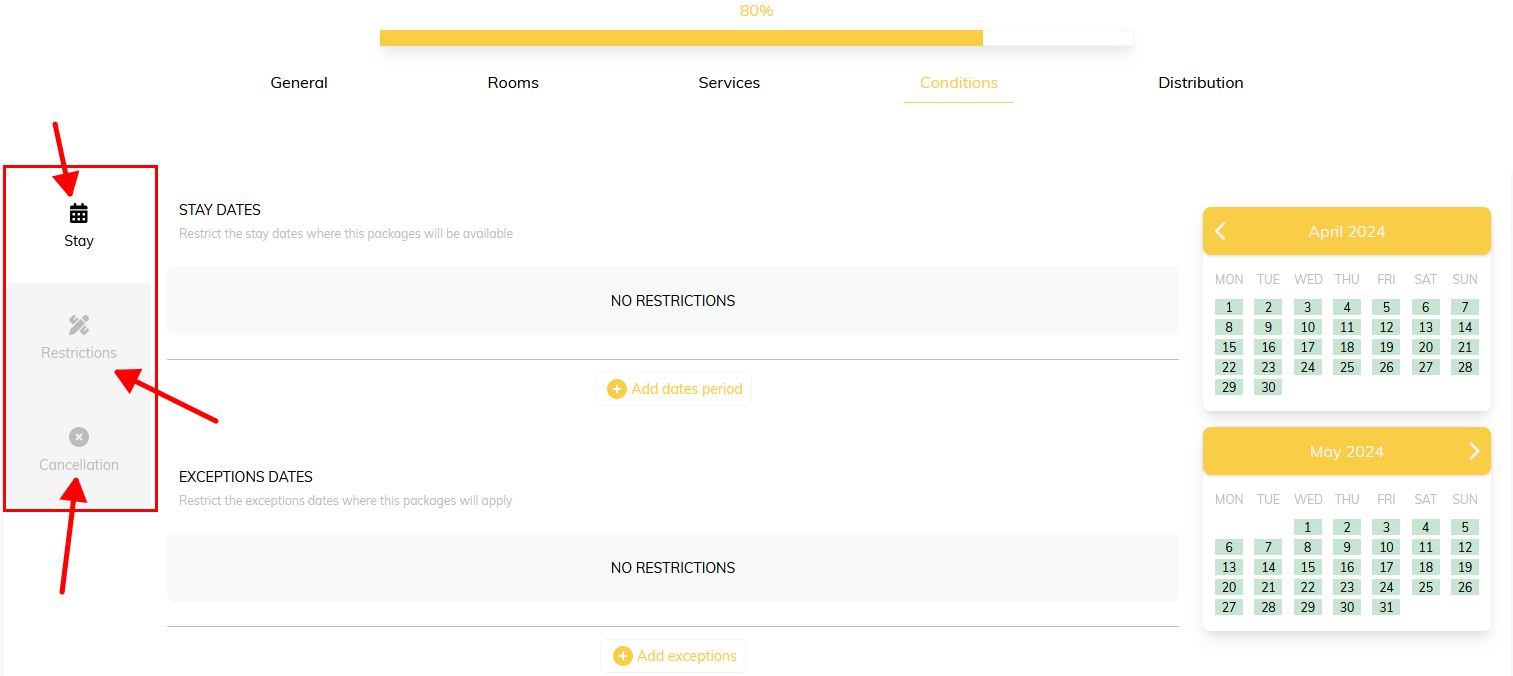Select the Conditions tab

click(958, 83)
